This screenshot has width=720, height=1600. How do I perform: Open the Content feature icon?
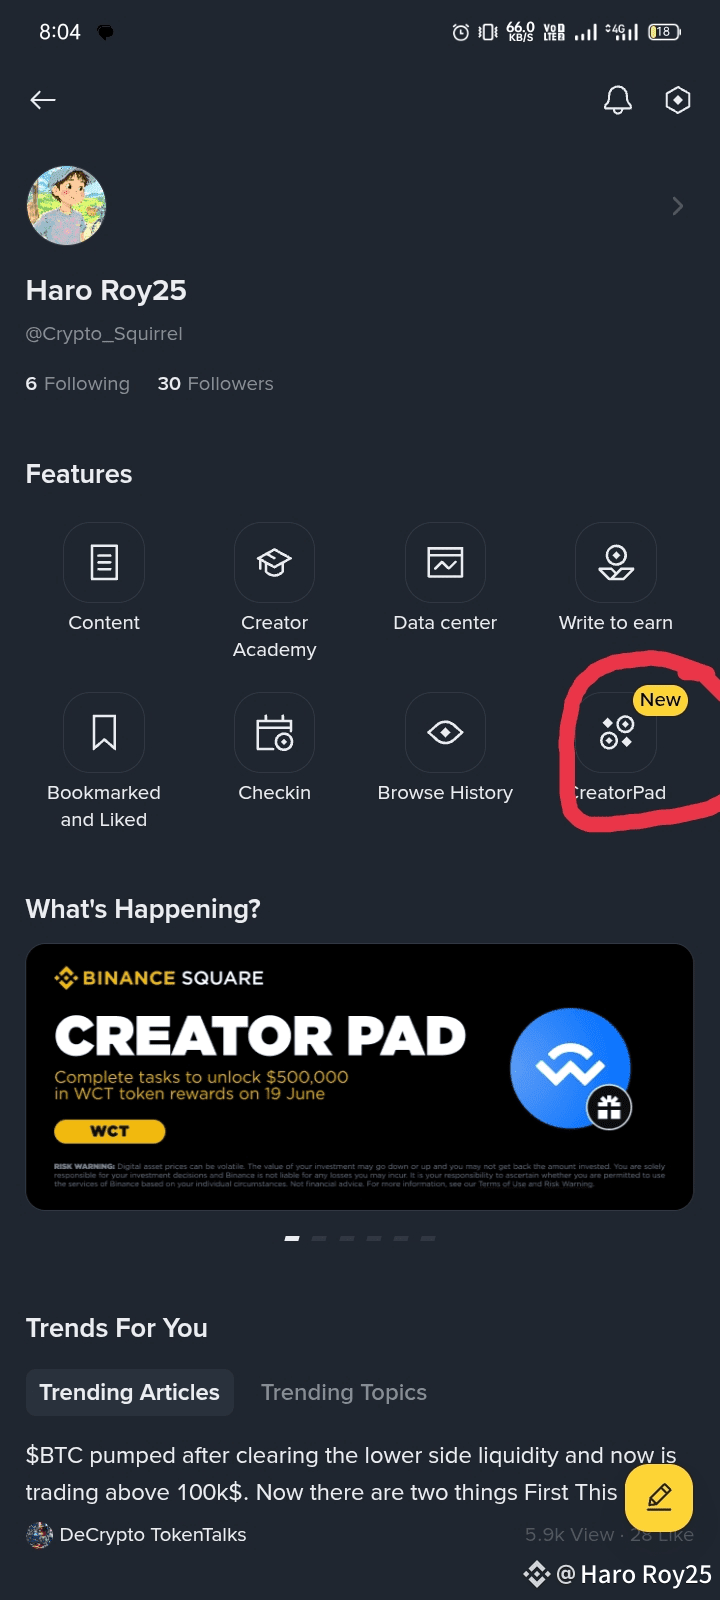point(104,562)
